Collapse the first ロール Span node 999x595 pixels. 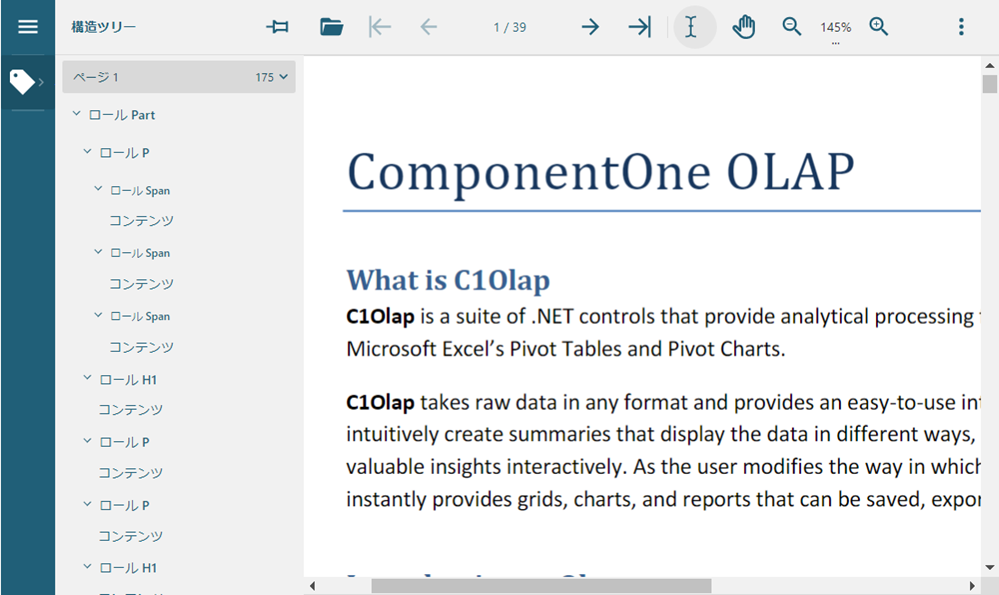(98, 189)
